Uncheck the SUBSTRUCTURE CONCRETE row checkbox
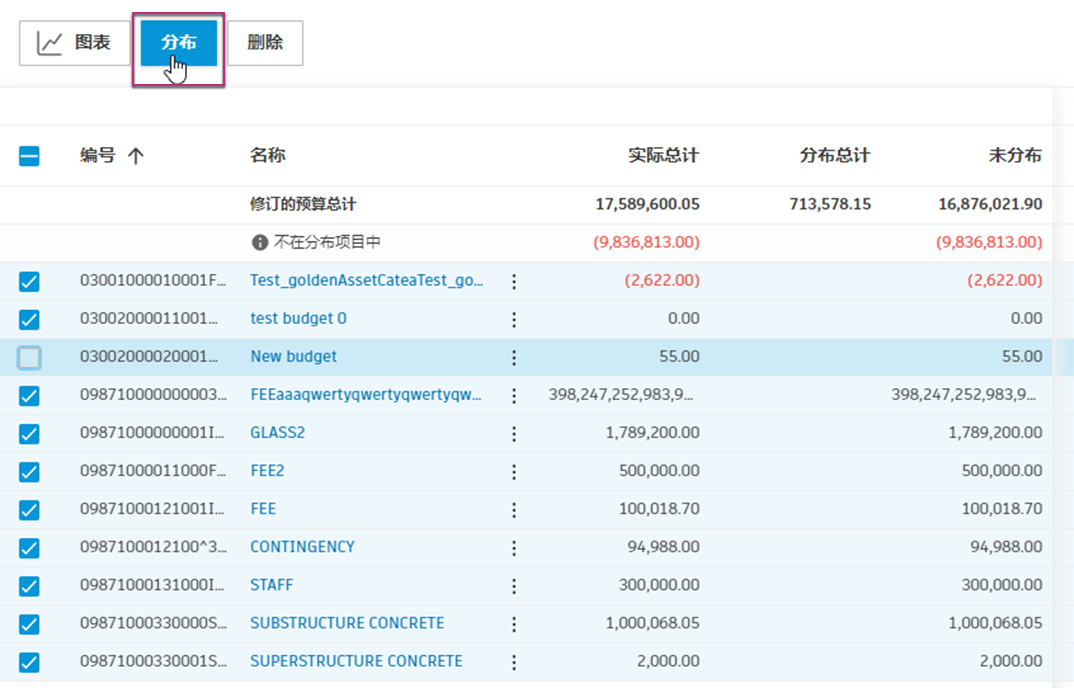Screen dimensions: 1074x688 pos(29,624)
